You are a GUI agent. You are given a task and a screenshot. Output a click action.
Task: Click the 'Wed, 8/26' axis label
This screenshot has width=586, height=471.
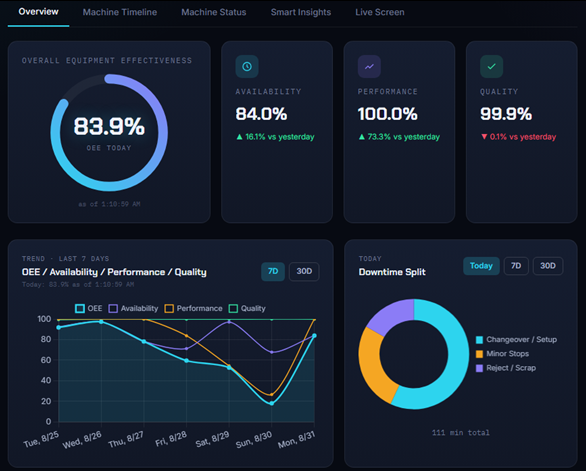(82, 440)
